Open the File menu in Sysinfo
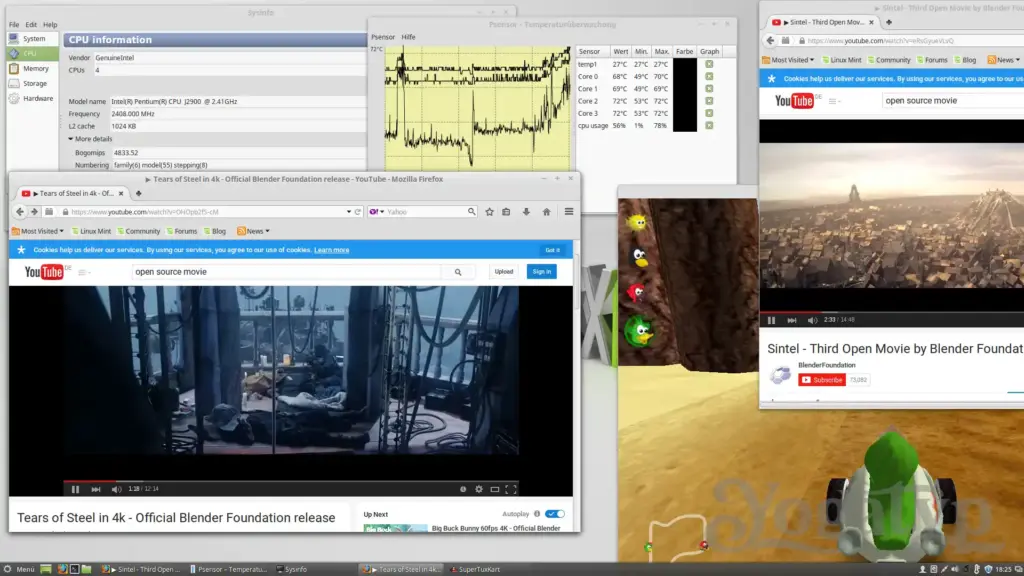The height and width of the screenshot is (576, 1024). pyautogui.click(x=14, y=25)
